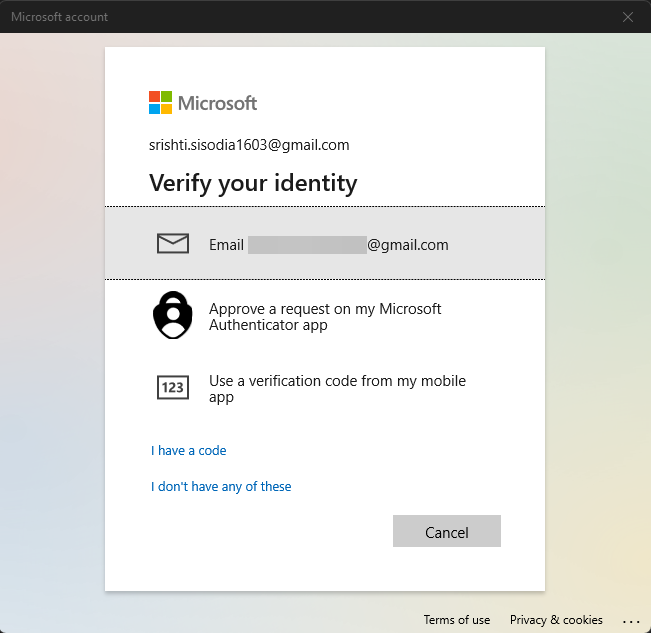The image size is (651, 633).
Task: Click the 123 verification code icon
Action: tap(173, 388)
